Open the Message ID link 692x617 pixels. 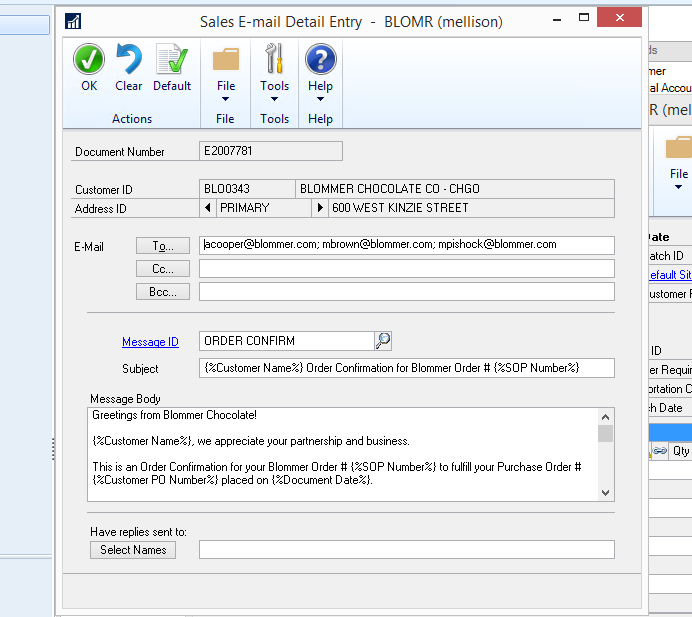150,342
